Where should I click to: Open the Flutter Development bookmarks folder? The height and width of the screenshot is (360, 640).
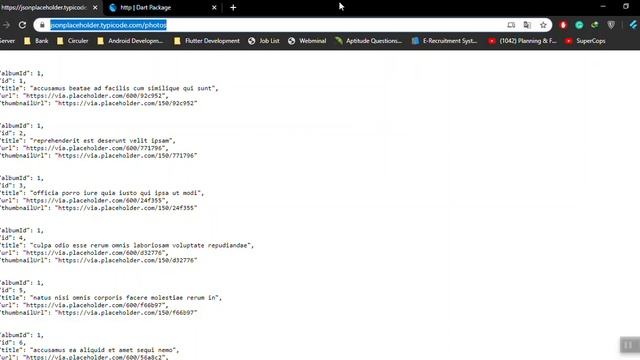(207, 41)
